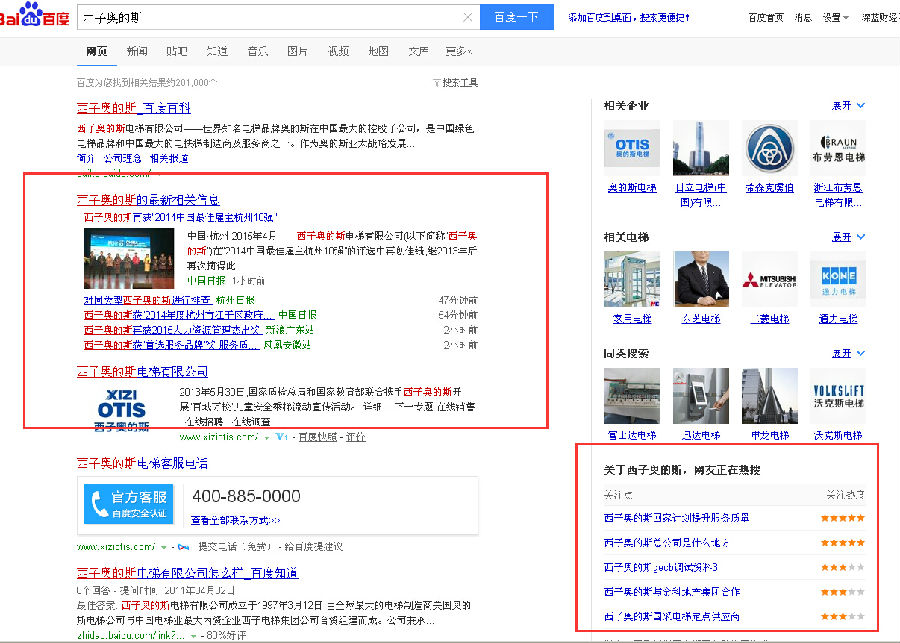Open the 杭州日报 news headline link

pos(148,300)
